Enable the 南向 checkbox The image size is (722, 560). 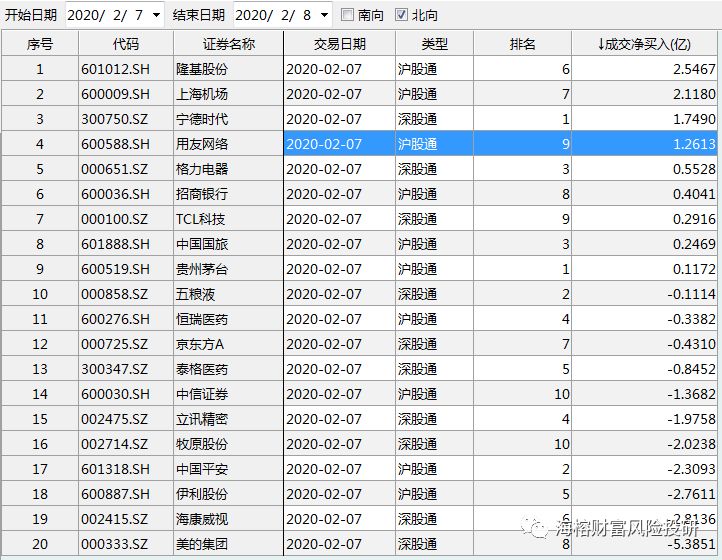point(348,15)
